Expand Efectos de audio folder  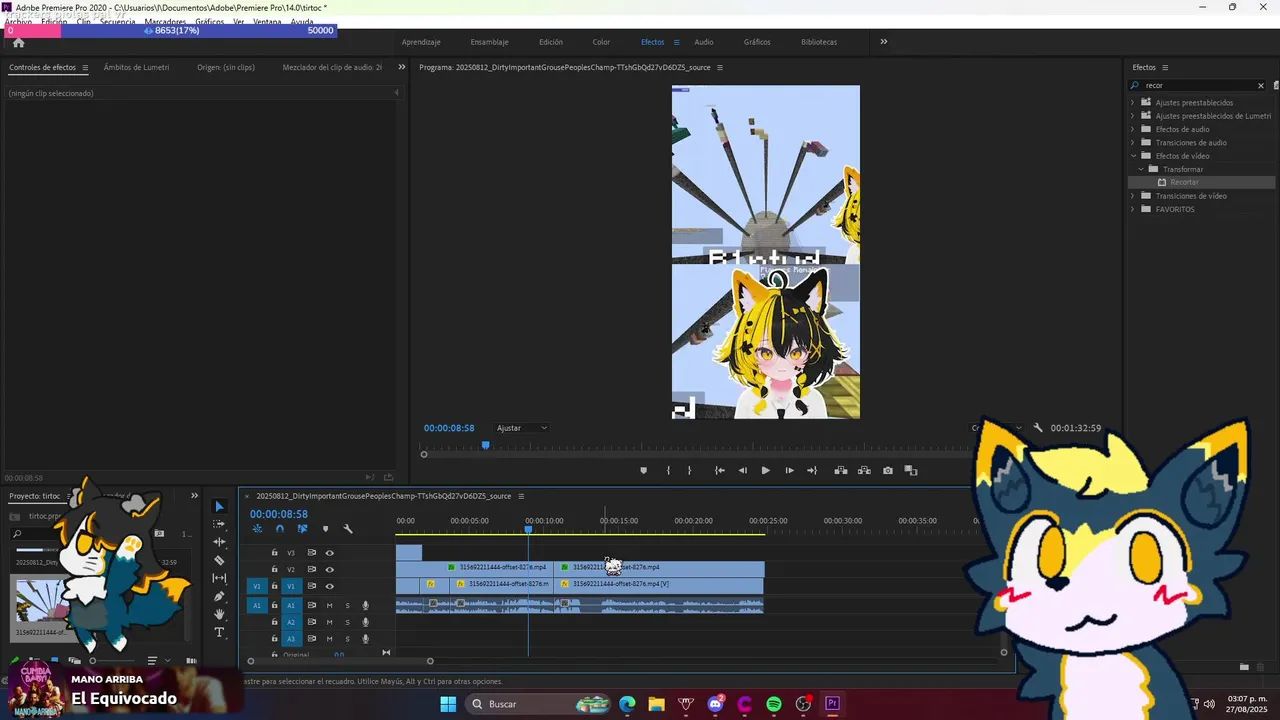tap(1133, 129)
